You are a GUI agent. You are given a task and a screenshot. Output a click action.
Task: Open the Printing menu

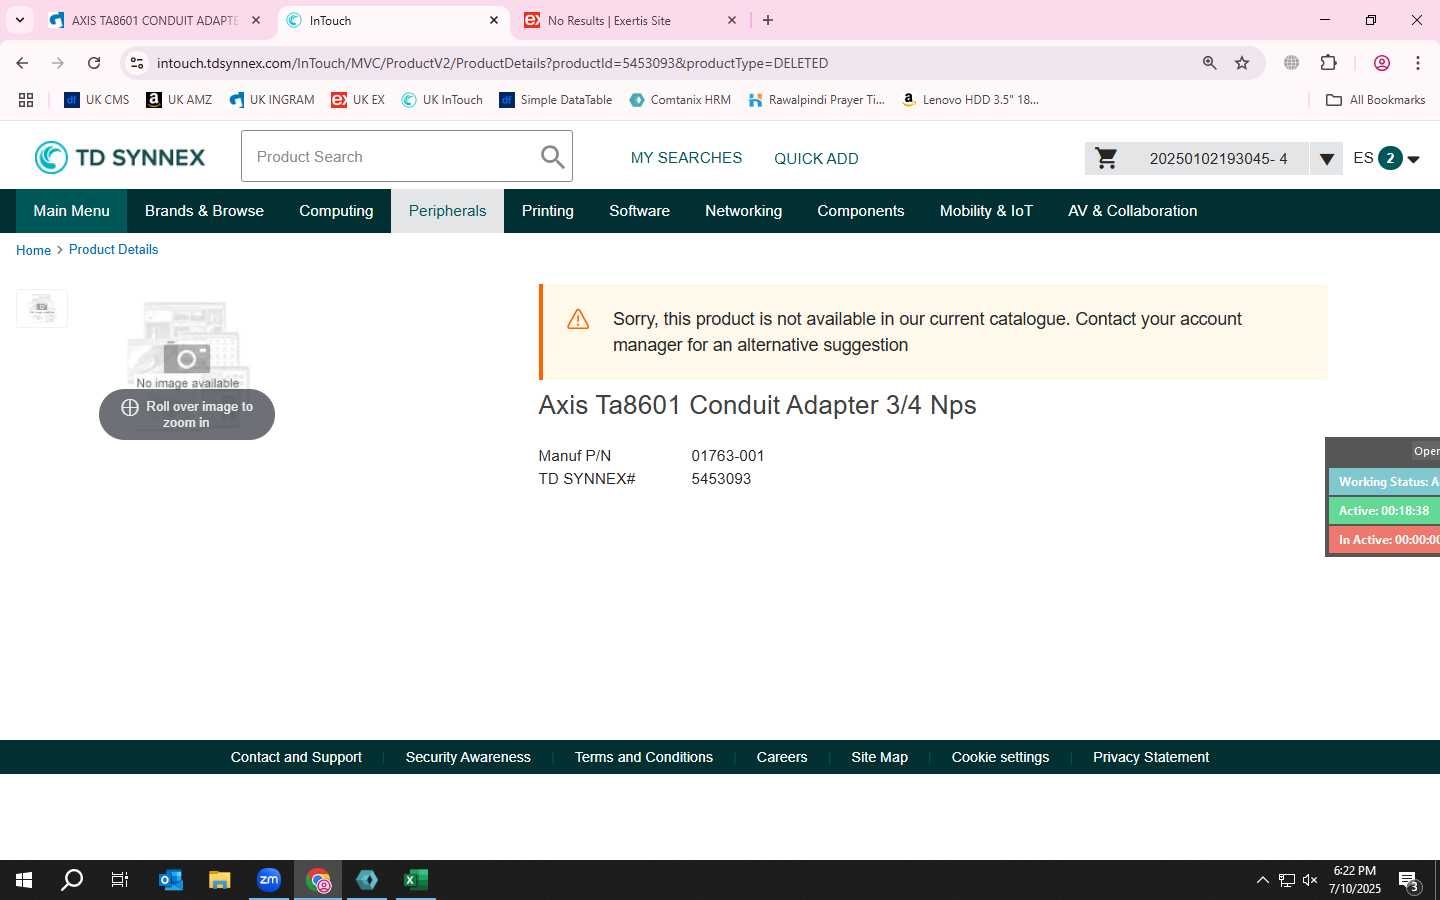click(548, 211)
